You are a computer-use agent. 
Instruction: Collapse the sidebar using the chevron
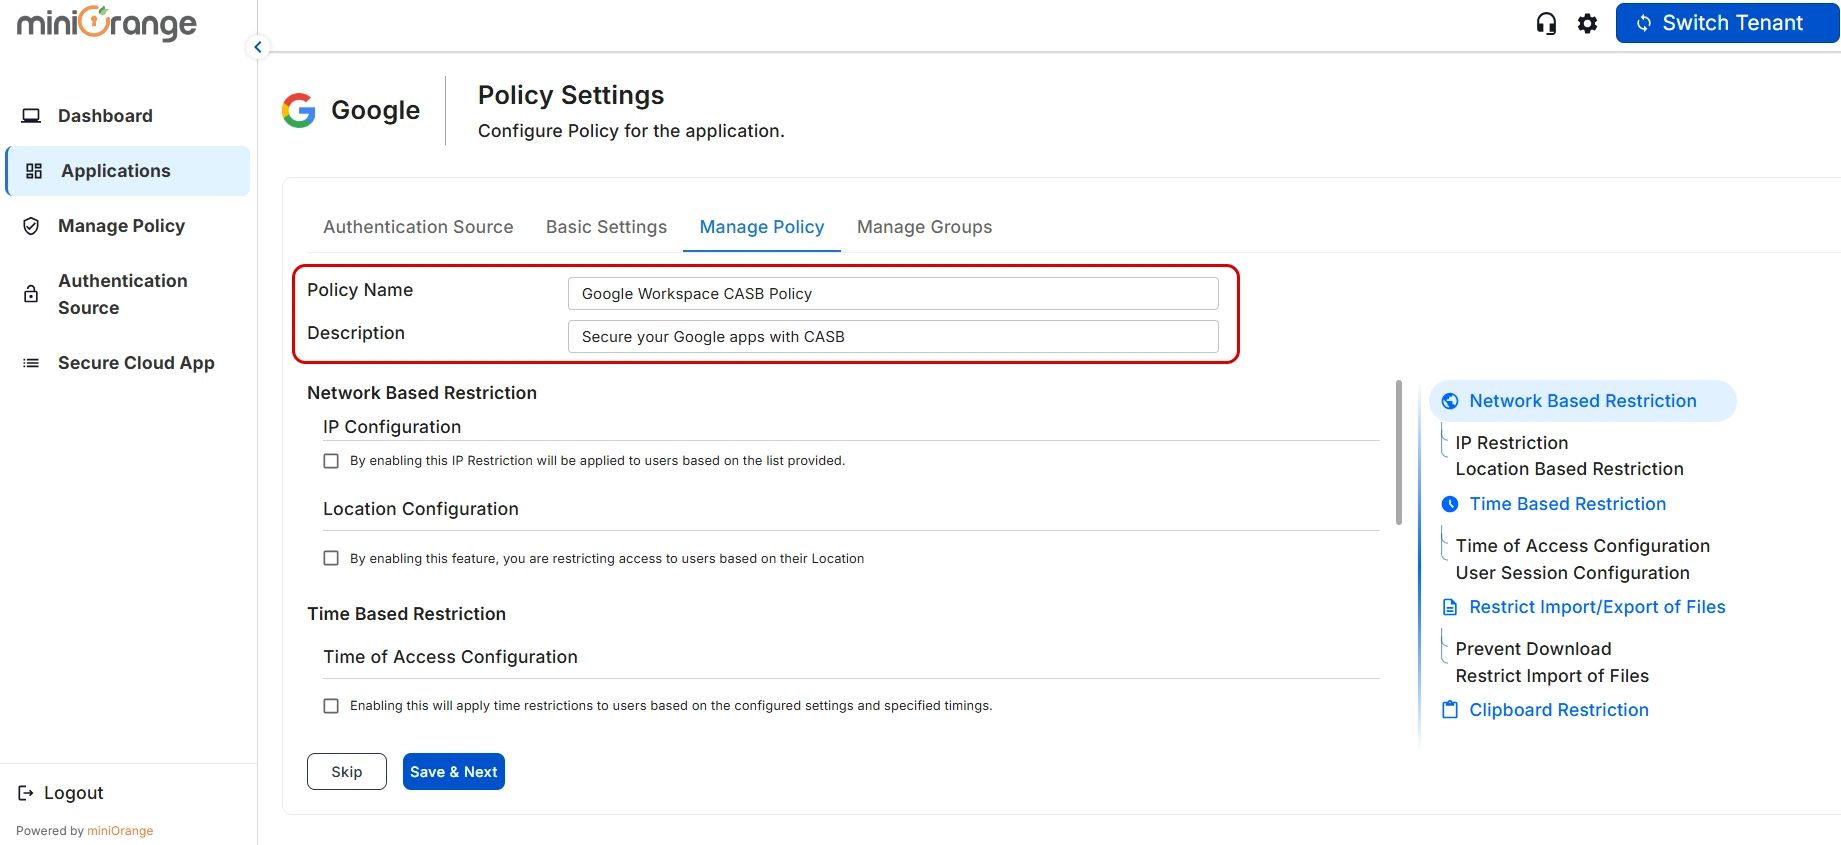257,46
